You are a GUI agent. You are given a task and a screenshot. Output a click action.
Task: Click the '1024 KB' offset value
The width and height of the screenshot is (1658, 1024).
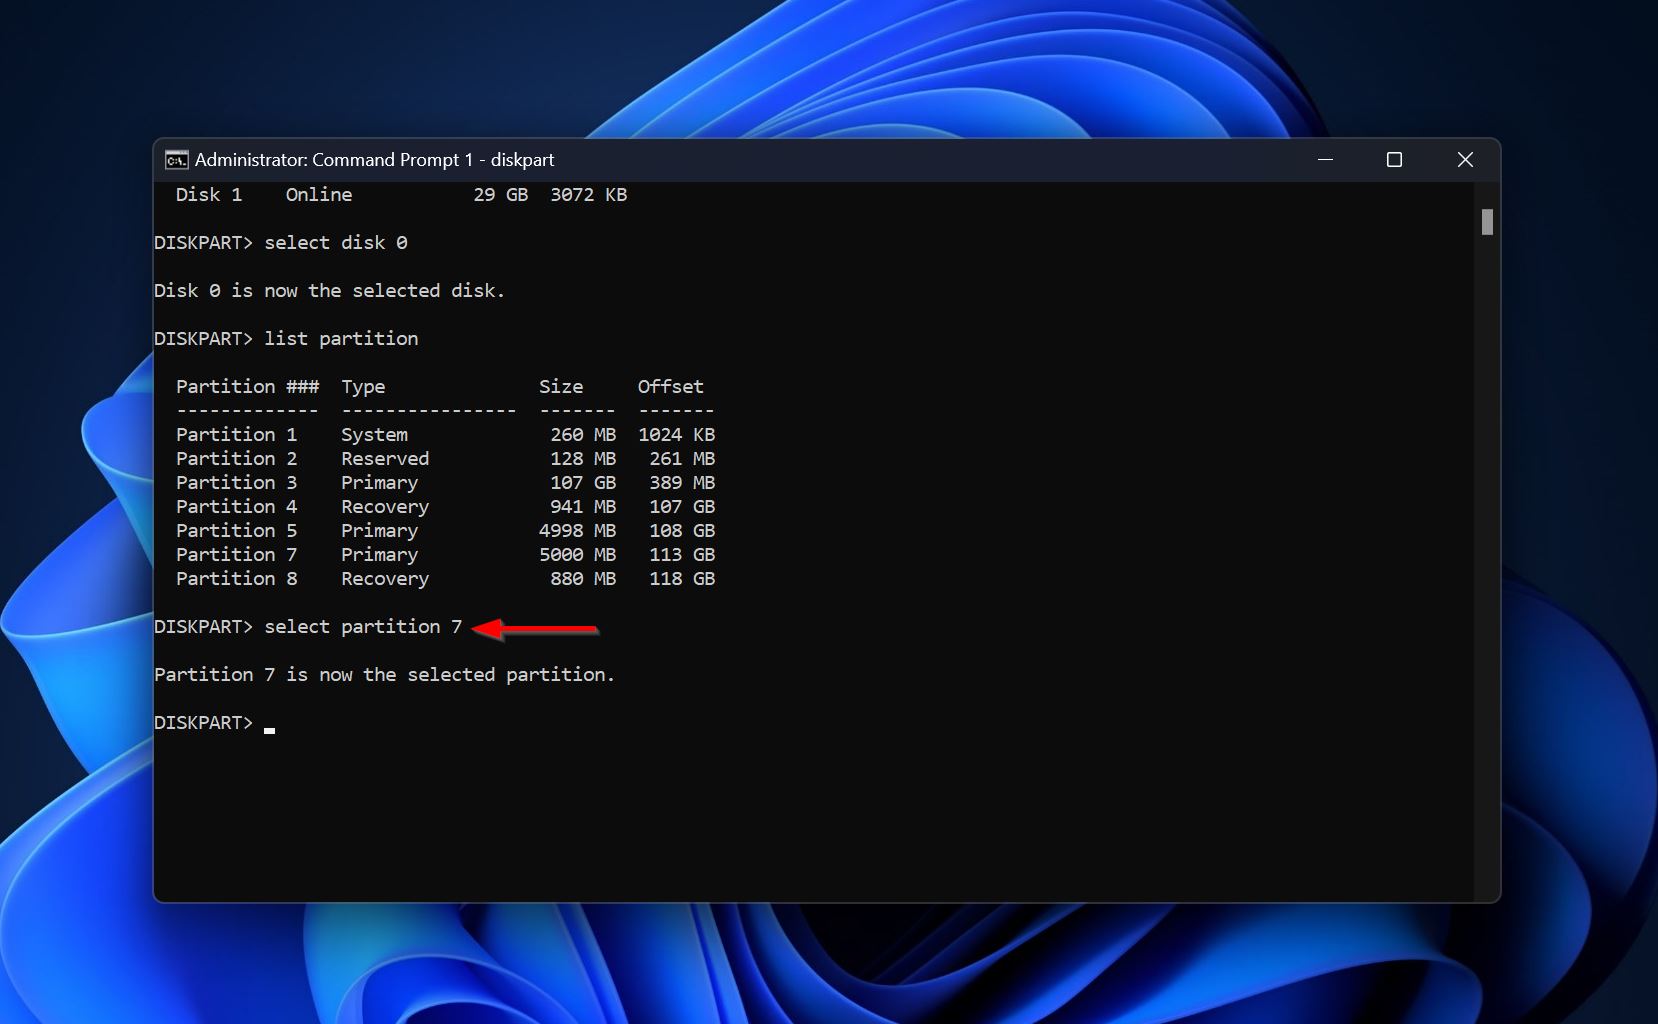coord(676,435)
